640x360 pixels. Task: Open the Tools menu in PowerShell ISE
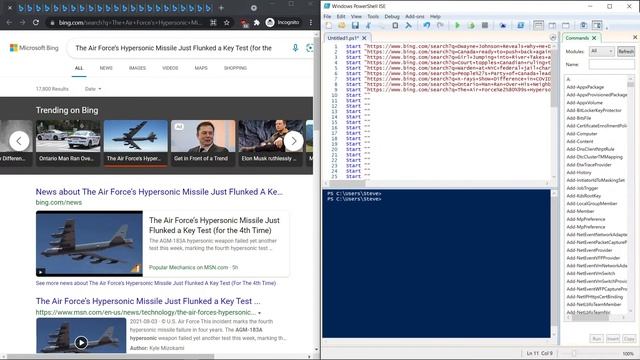[x=373, y=16]
